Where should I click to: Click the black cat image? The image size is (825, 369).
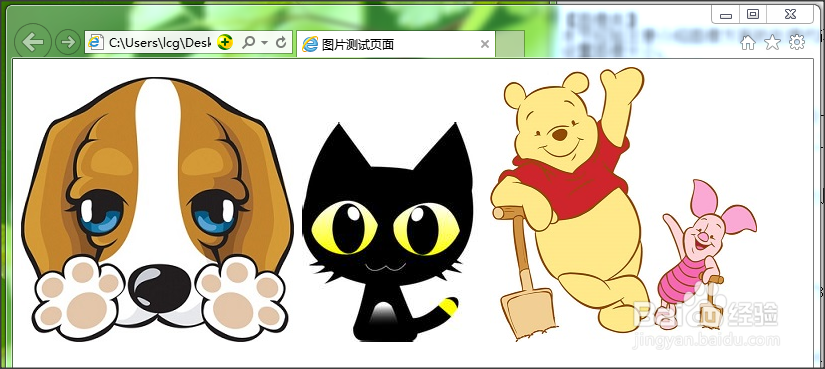387,232
